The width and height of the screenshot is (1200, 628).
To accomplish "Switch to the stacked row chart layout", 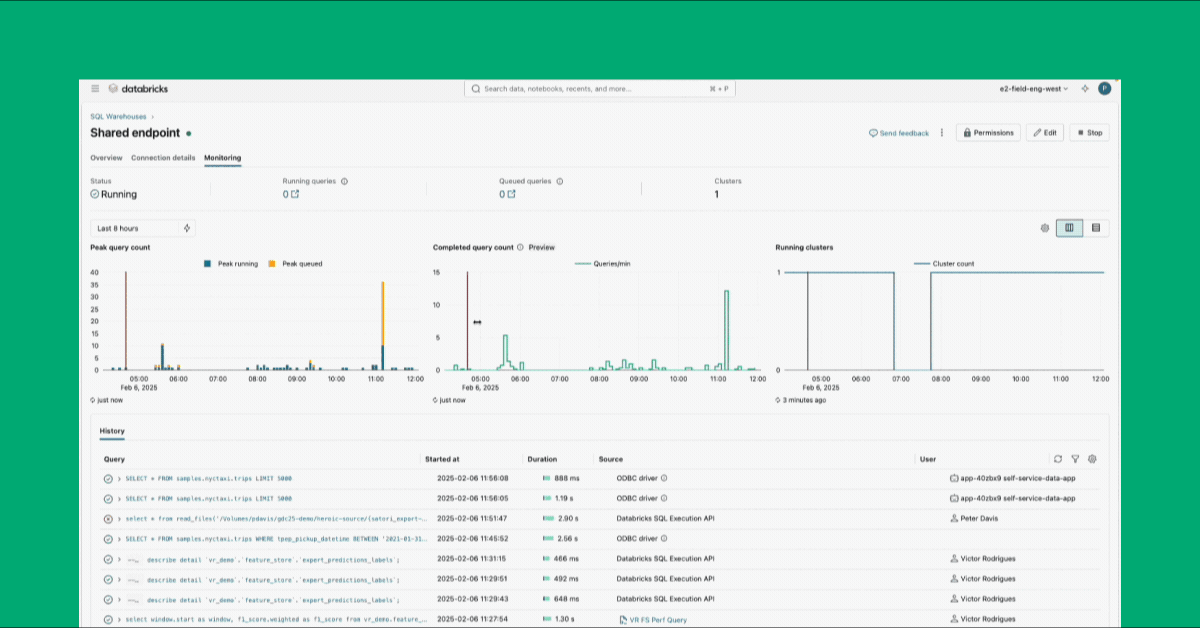I will [x=1096, y=228].
